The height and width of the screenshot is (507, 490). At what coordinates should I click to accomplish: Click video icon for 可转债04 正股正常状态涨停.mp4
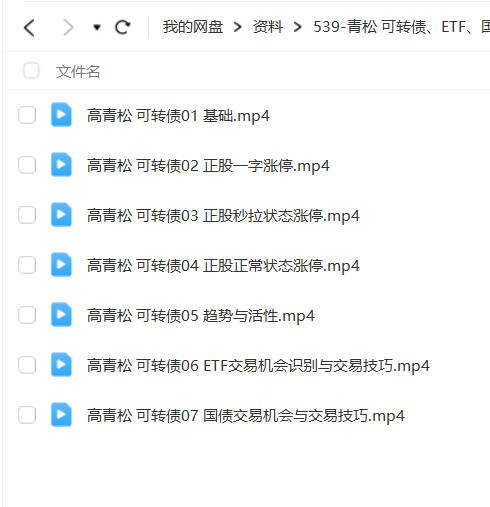tap(61, 265)
